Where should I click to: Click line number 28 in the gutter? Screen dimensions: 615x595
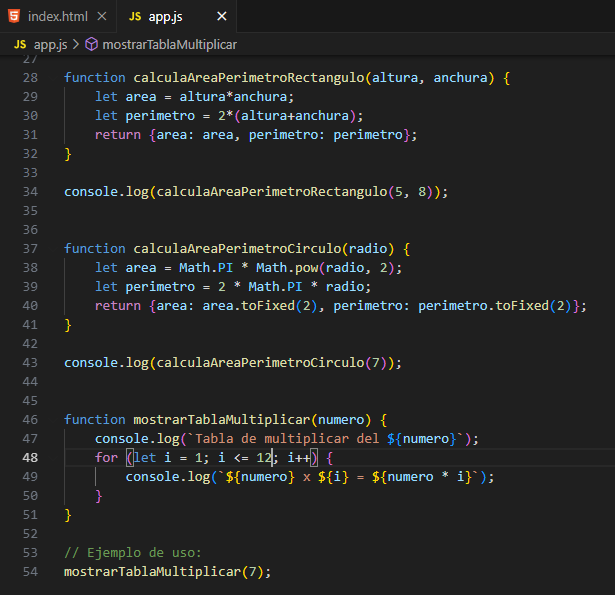click(x=29, y=77)
